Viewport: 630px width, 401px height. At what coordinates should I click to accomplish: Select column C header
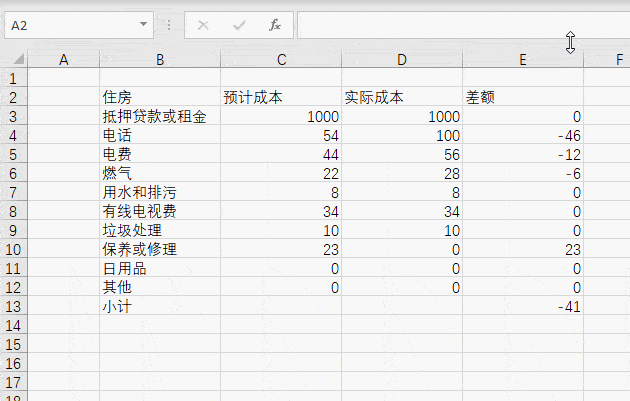pyautogui.click(x=281, y=60)
